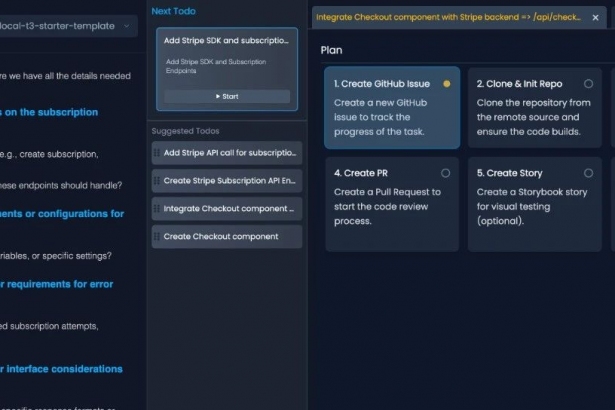
Task: Select the Integrate Checkout component suggested todo
Action: tap(227, 209)
